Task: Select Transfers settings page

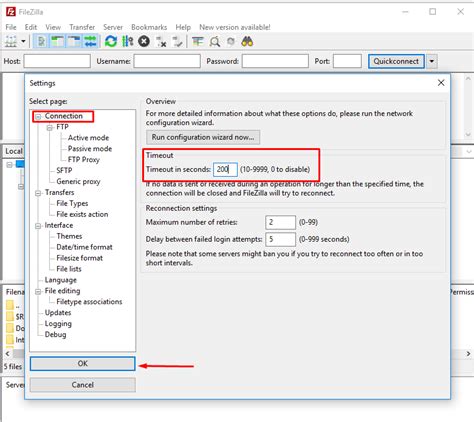Action: point(60,192)
